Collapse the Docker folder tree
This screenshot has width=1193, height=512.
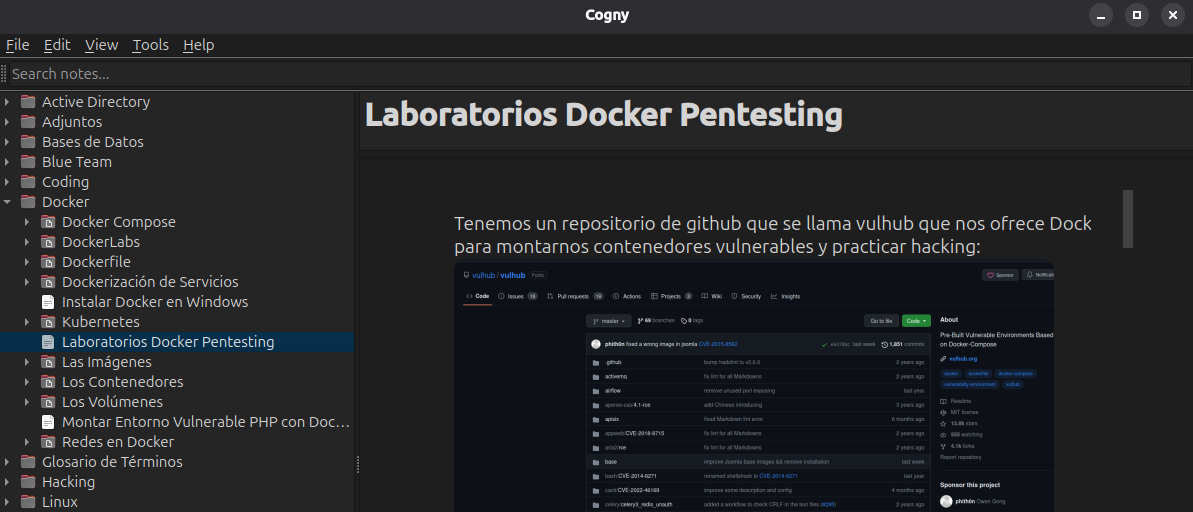click(x=8, y=202)
